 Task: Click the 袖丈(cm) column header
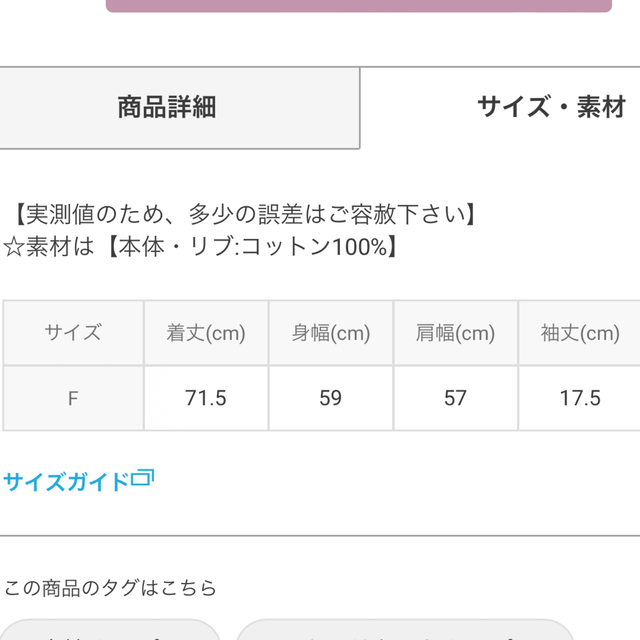tap(580, 333)
